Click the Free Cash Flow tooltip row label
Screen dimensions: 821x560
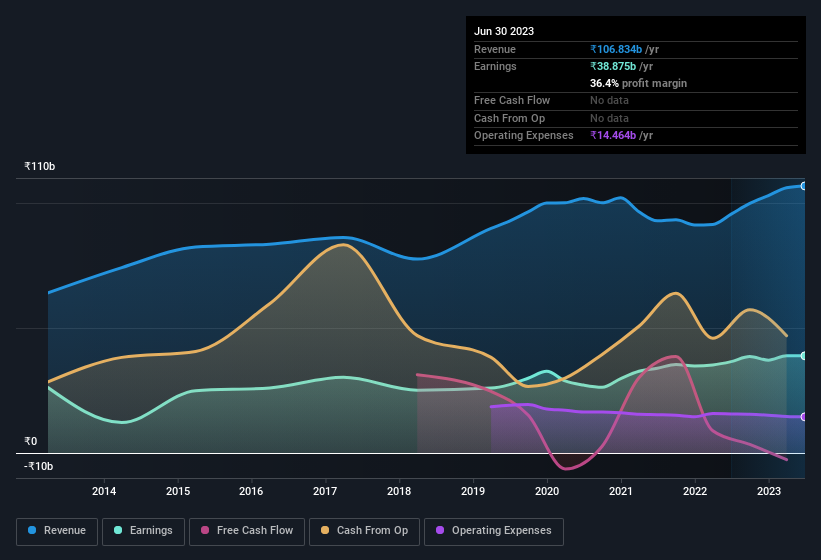coord(512,100)
